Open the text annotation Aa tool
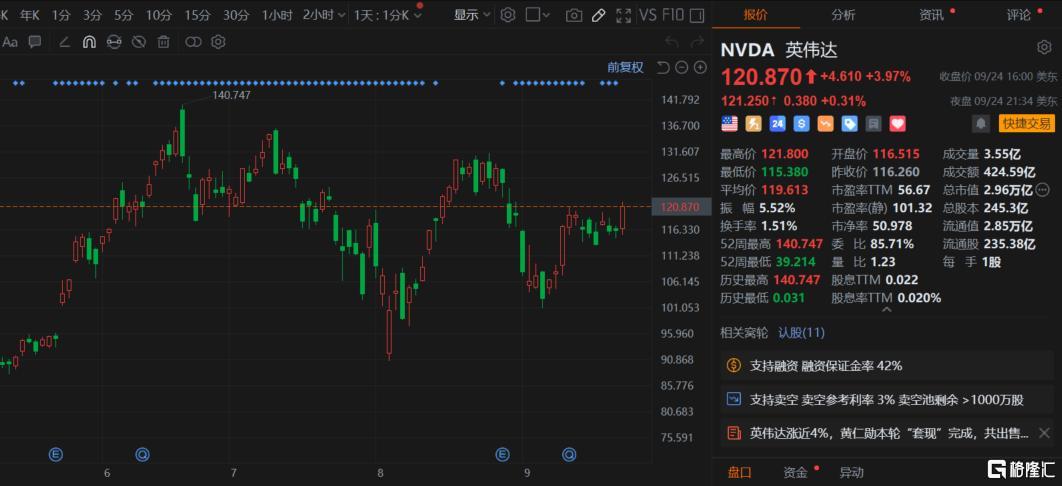1062x486 pixels. (x=10, y=42)
